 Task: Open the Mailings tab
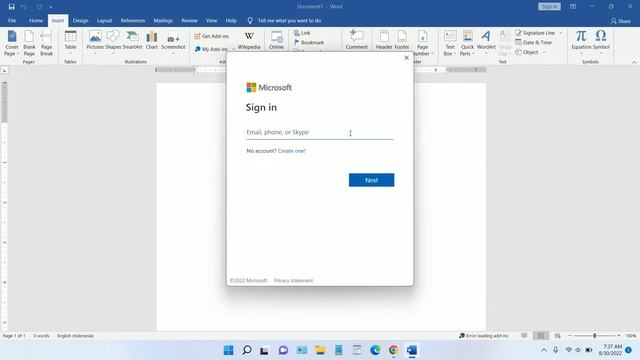(x=163, y=20)
